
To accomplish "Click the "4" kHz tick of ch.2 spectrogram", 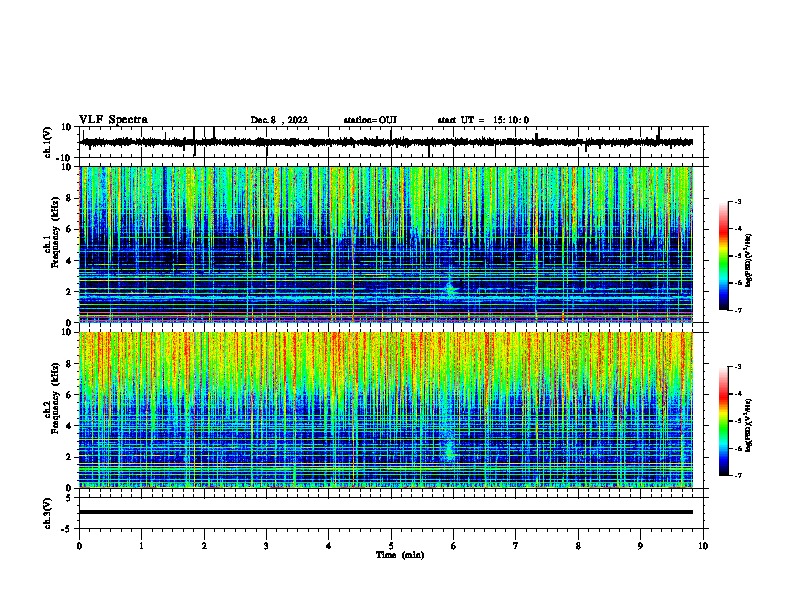I will [x=69, y=426].
